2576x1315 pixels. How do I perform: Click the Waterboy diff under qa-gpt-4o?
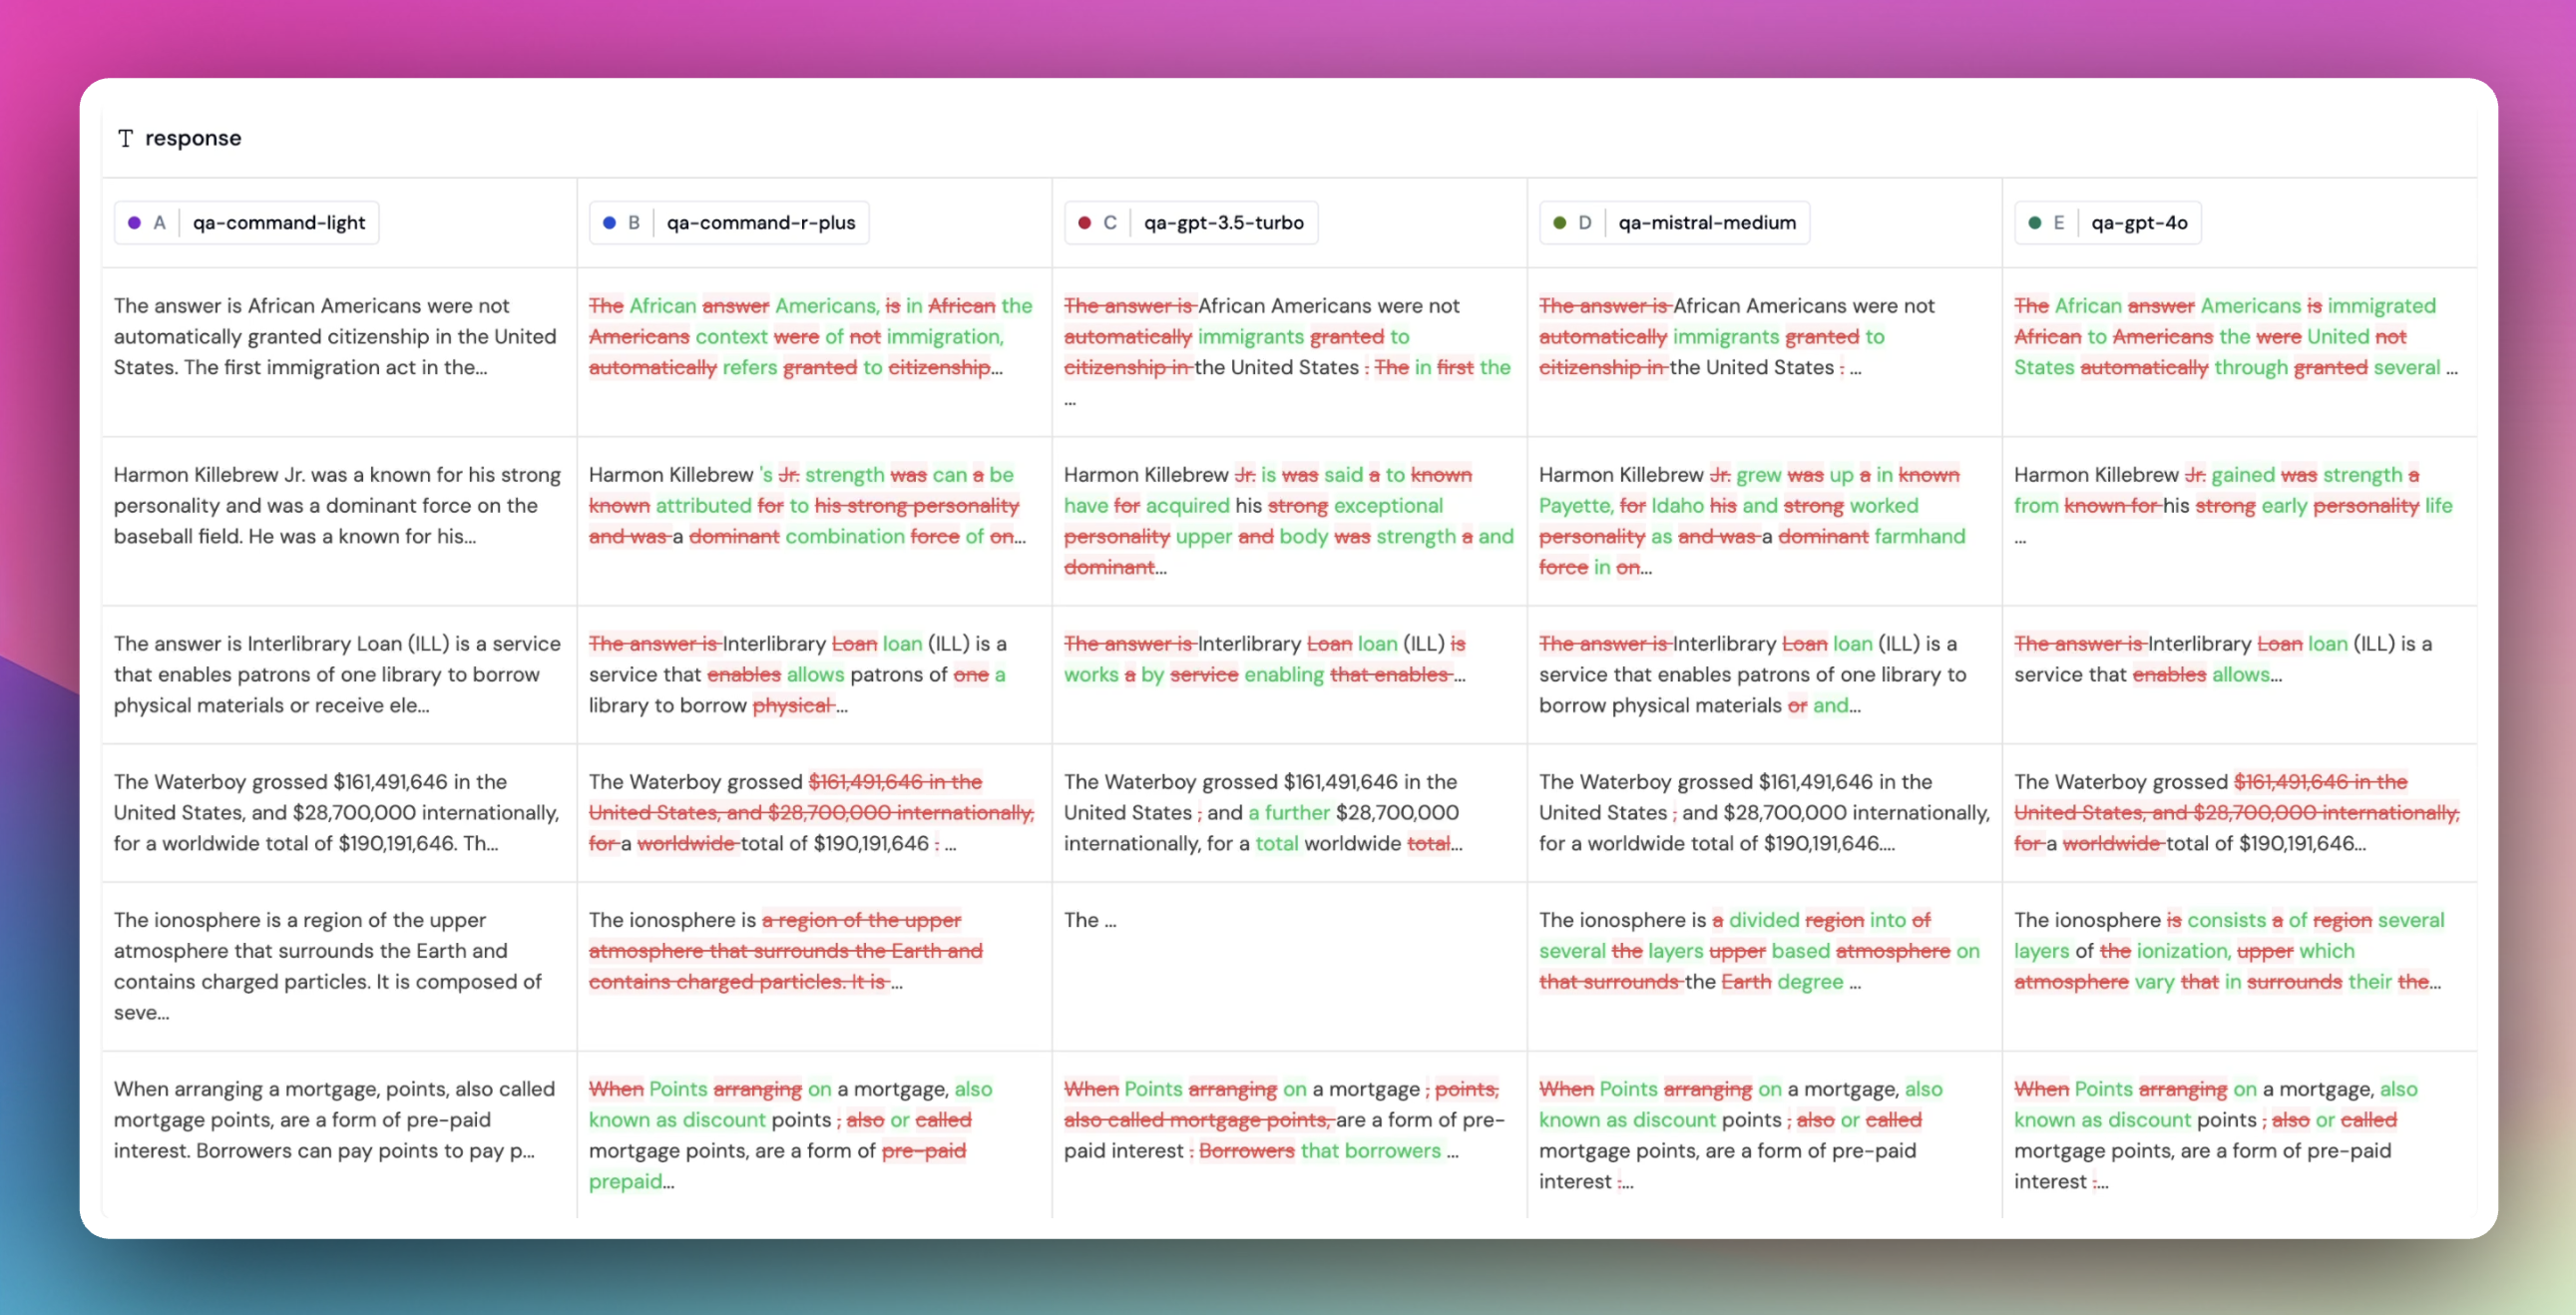tap(2238, 812)
